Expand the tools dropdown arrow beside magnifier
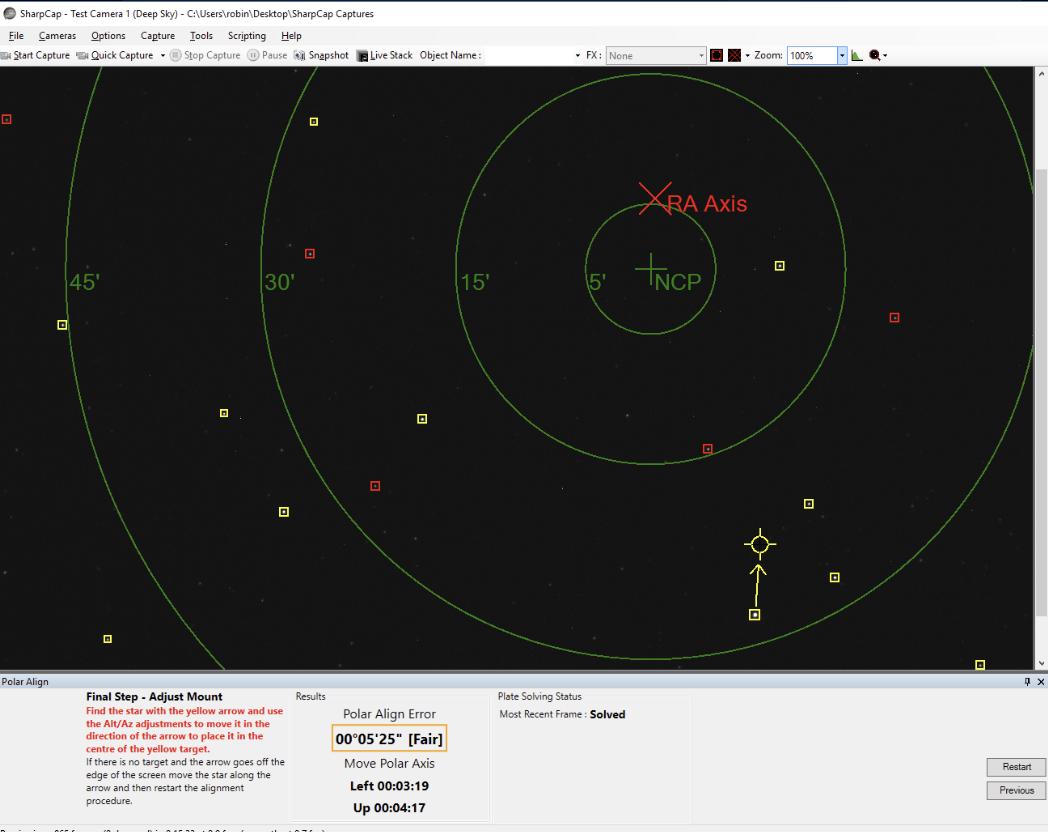The image size is (1048, 832). [885, 55]
